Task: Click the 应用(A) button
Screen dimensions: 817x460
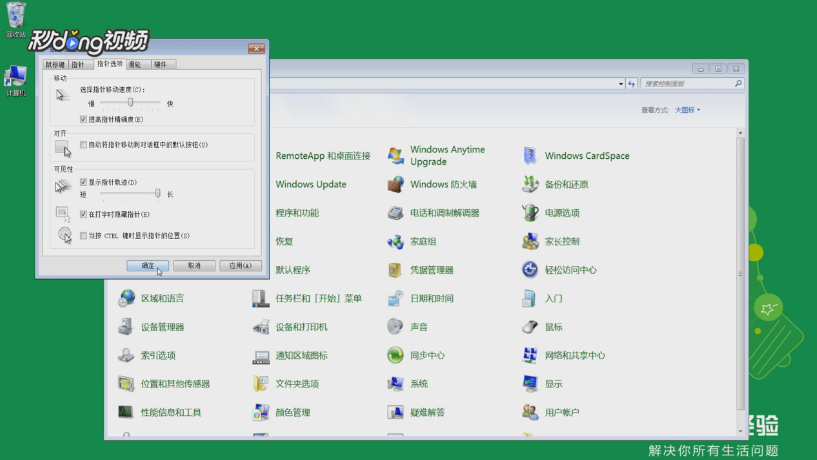Action: tap(240, 266)
